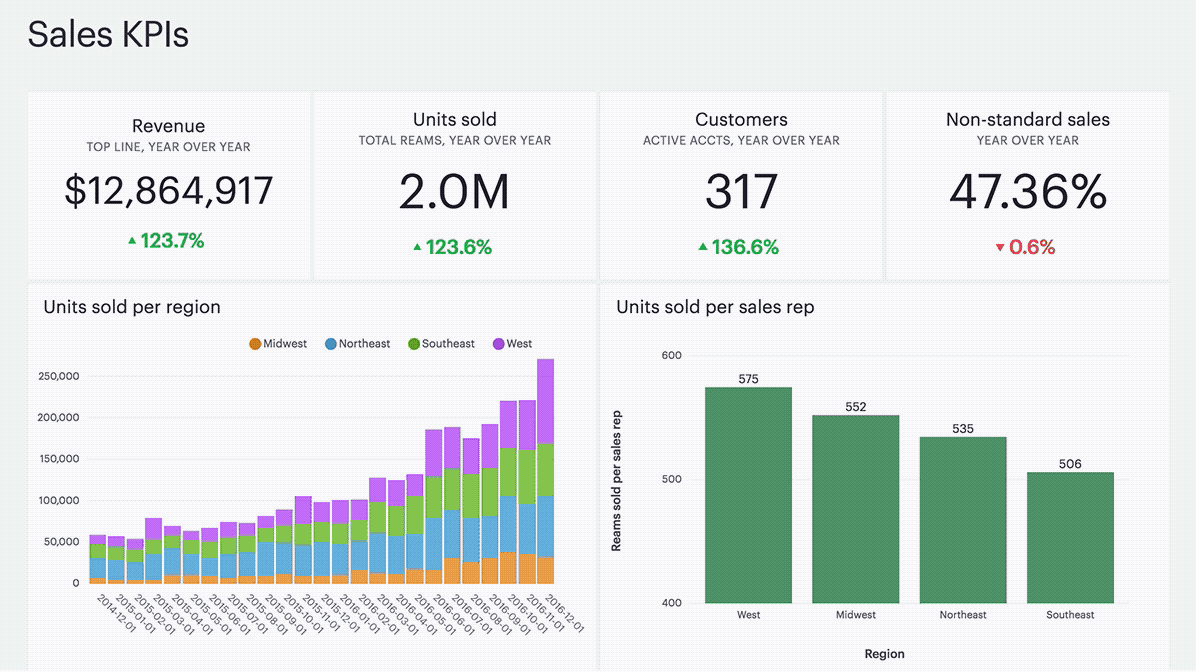Click the "600" axis label in sales rep chart
1196x672 pixels.
672,355
